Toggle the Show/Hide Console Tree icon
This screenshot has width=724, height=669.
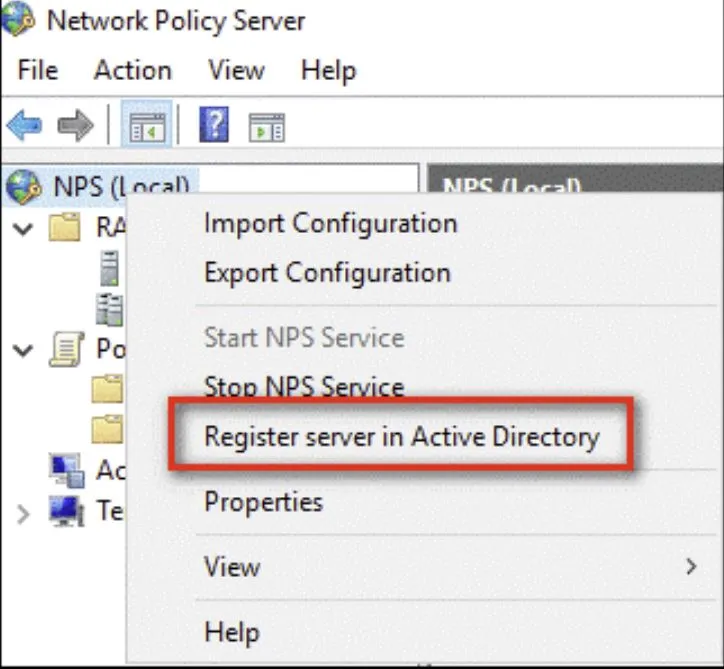(147, 125)
